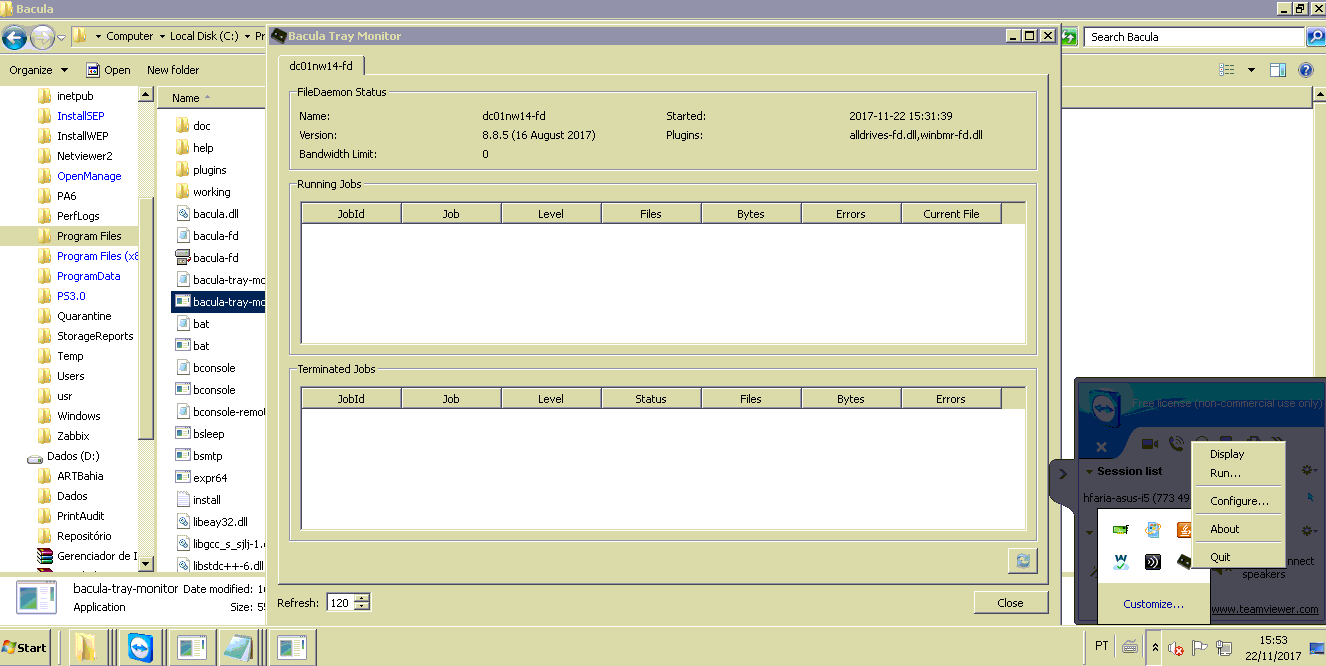Image resolution: width=1326 pixels, height=666 pixels.
Task: Click Status header in Terminated Jobs
Action: 651,399
